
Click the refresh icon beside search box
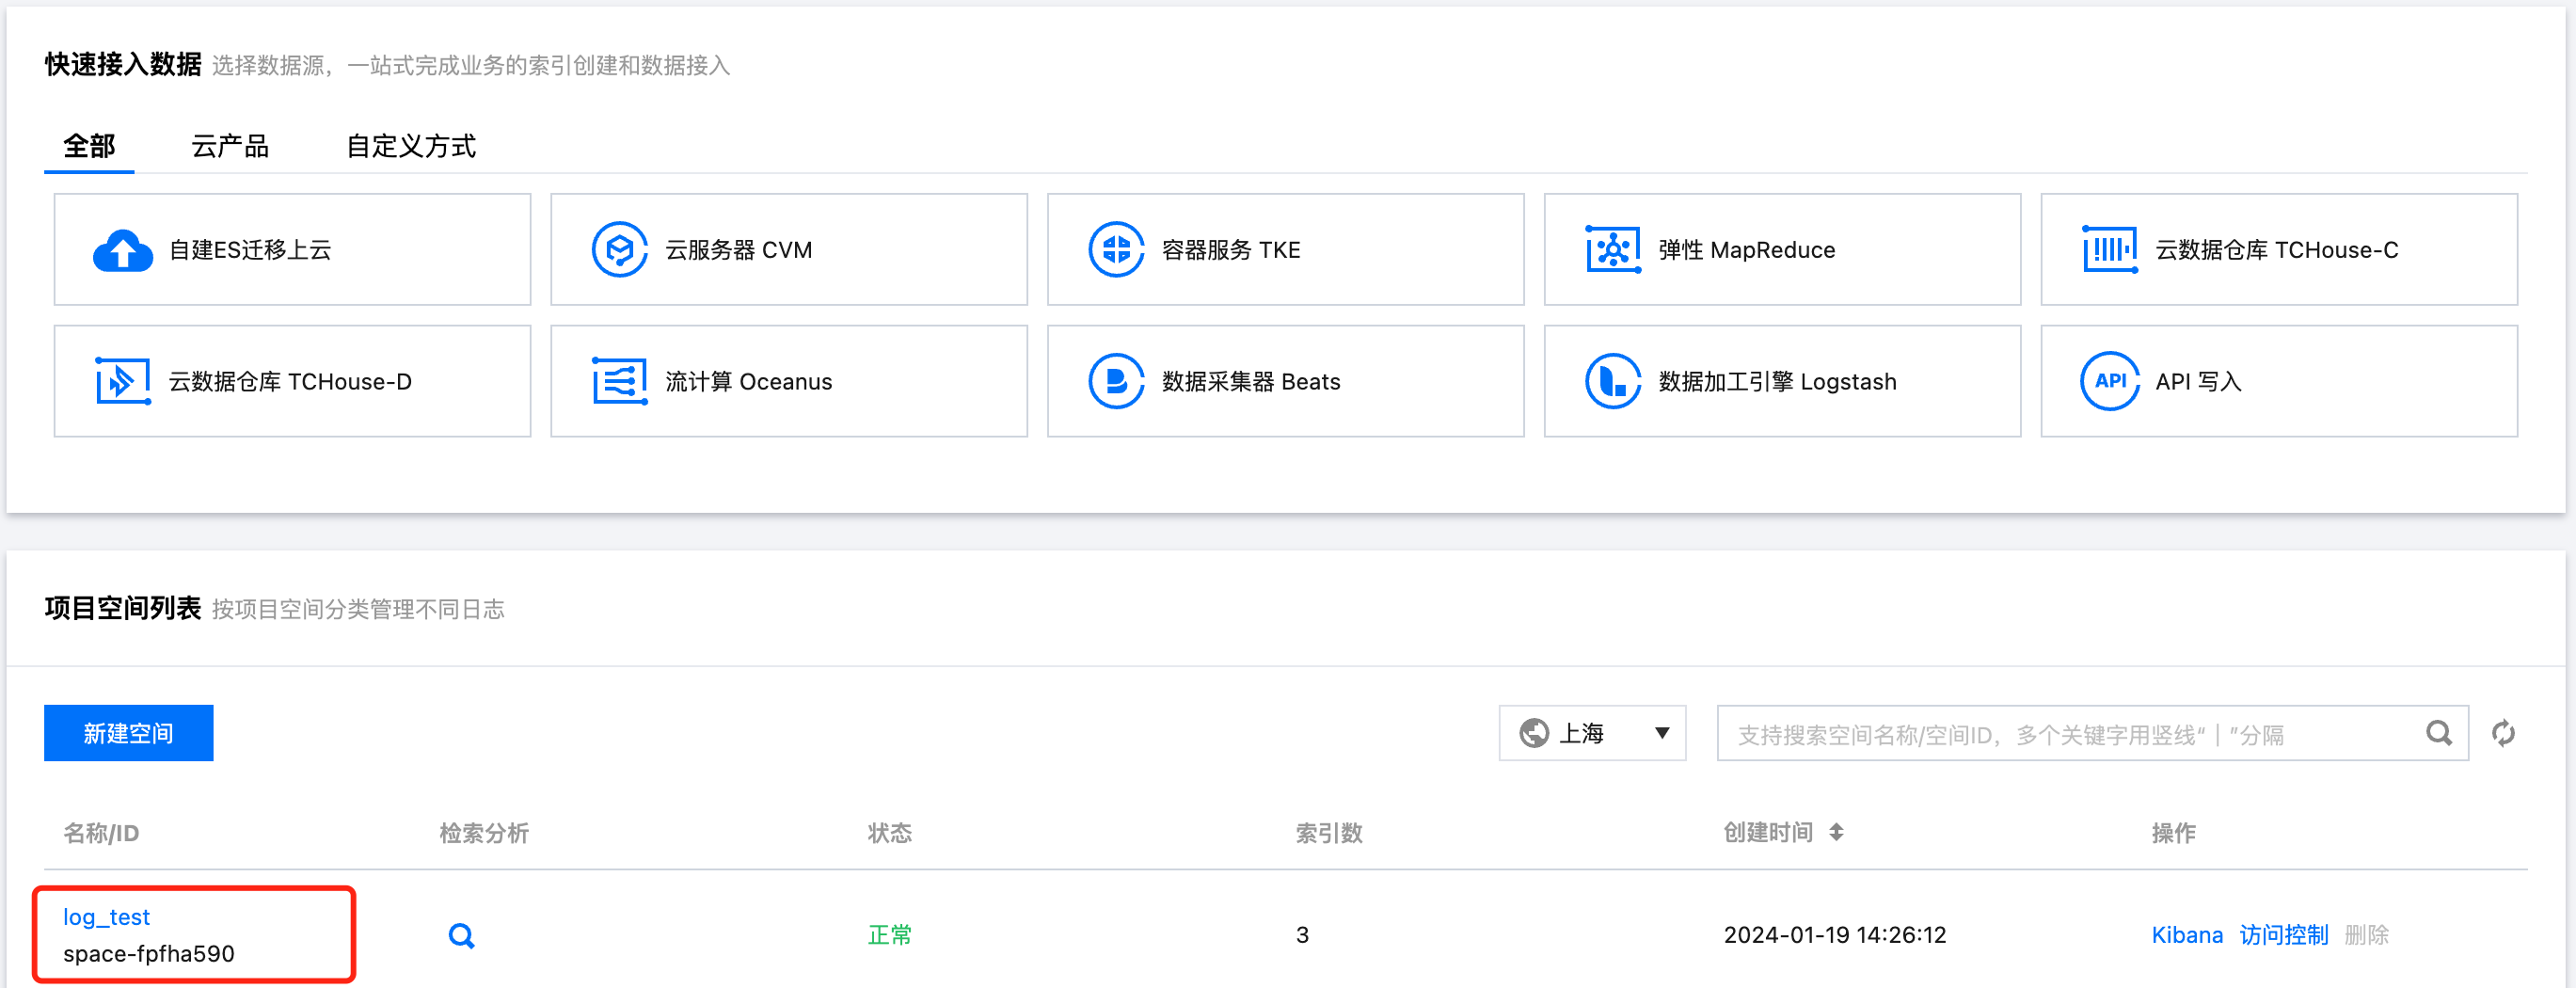(x=2503, y=733)
